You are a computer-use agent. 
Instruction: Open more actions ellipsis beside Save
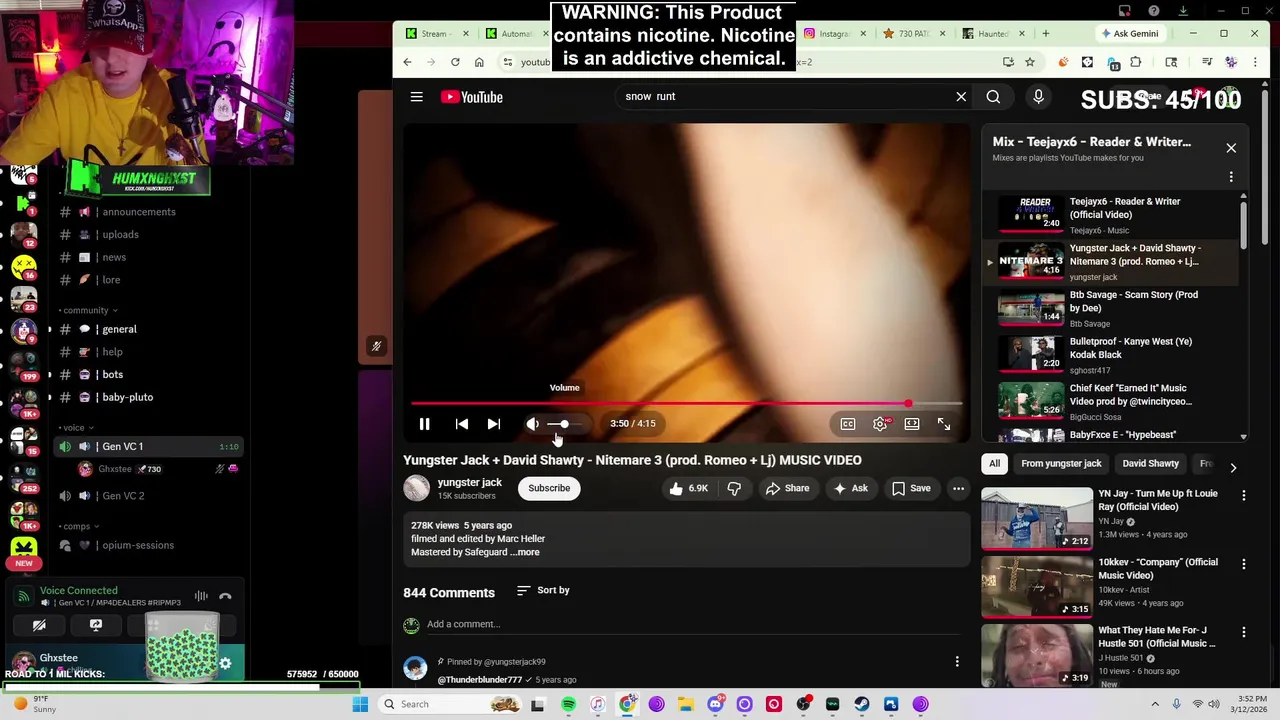pos(958,488)
